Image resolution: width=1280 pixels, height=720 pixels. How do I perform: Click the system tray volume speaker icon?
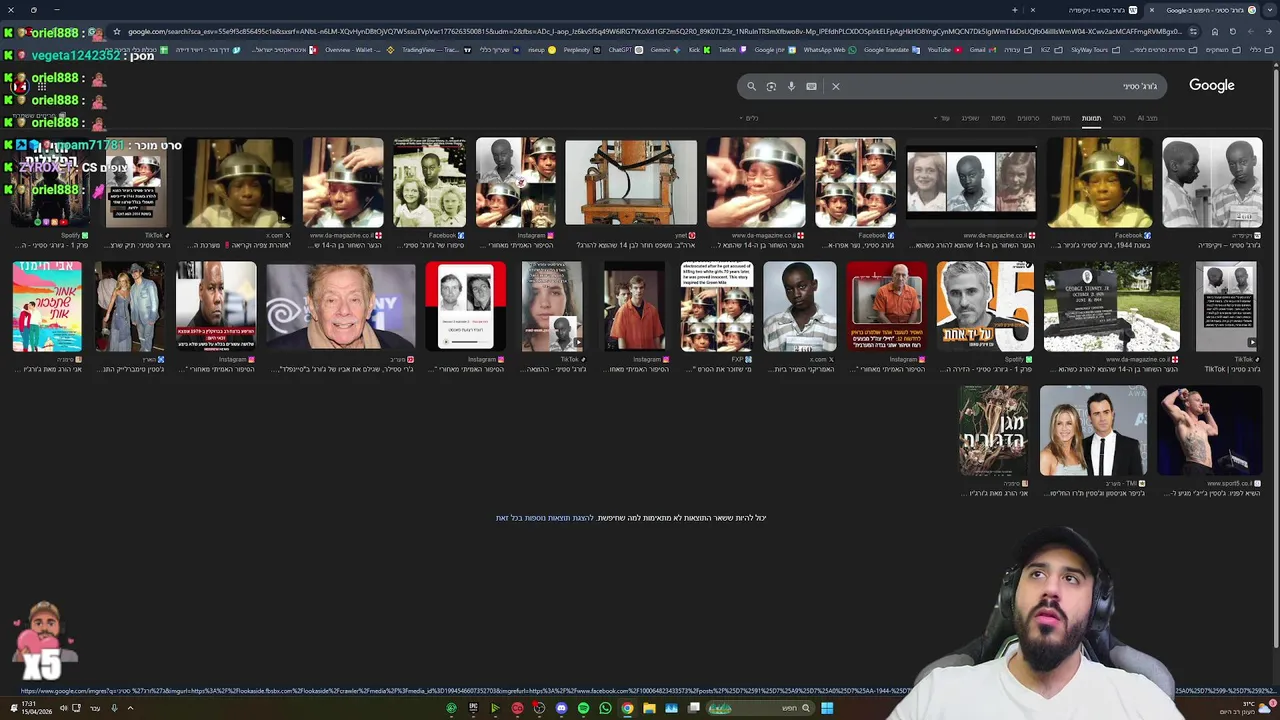(64, 708)
